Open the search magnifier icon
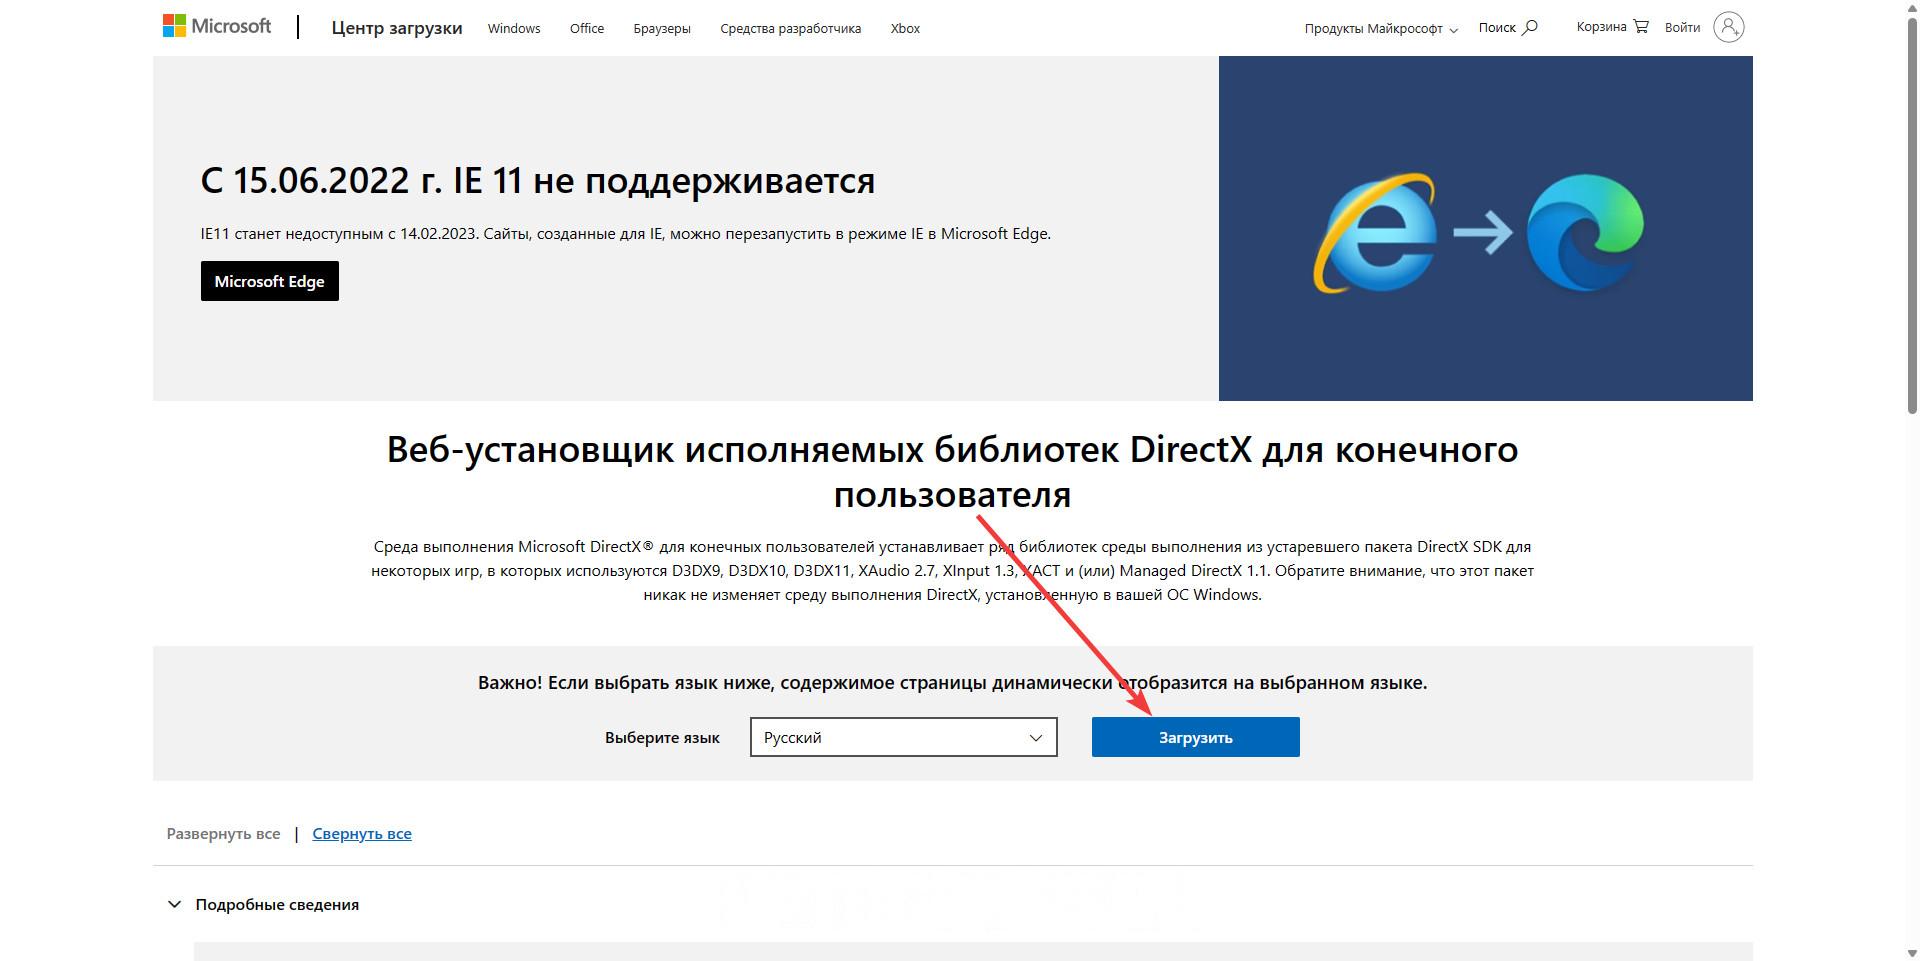This screenshot has height=961, width=1920. [1529, 27]
